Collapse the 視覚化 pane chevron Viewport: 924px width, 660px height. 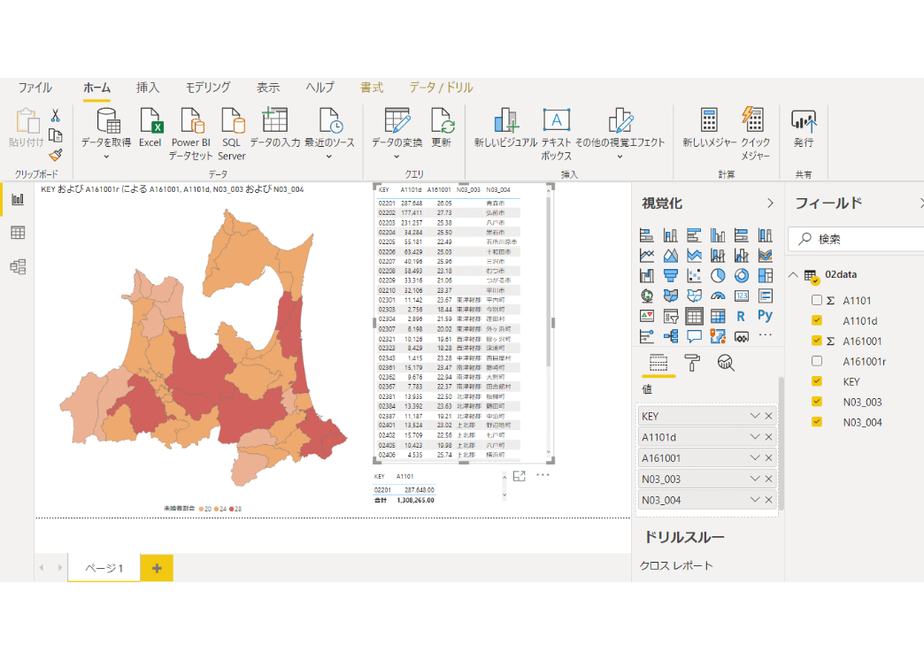[x=770, y=203]
